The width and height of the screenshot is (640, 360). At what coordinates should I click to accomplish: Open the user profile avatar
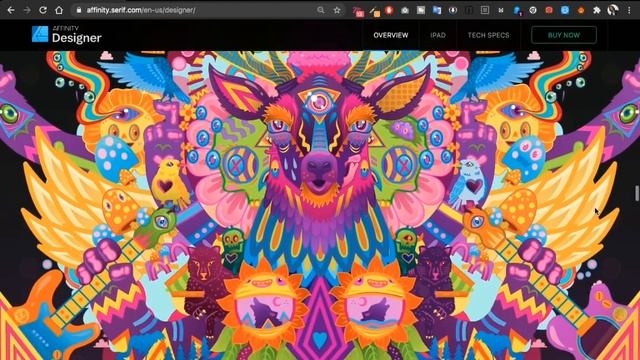pos(613,10)
